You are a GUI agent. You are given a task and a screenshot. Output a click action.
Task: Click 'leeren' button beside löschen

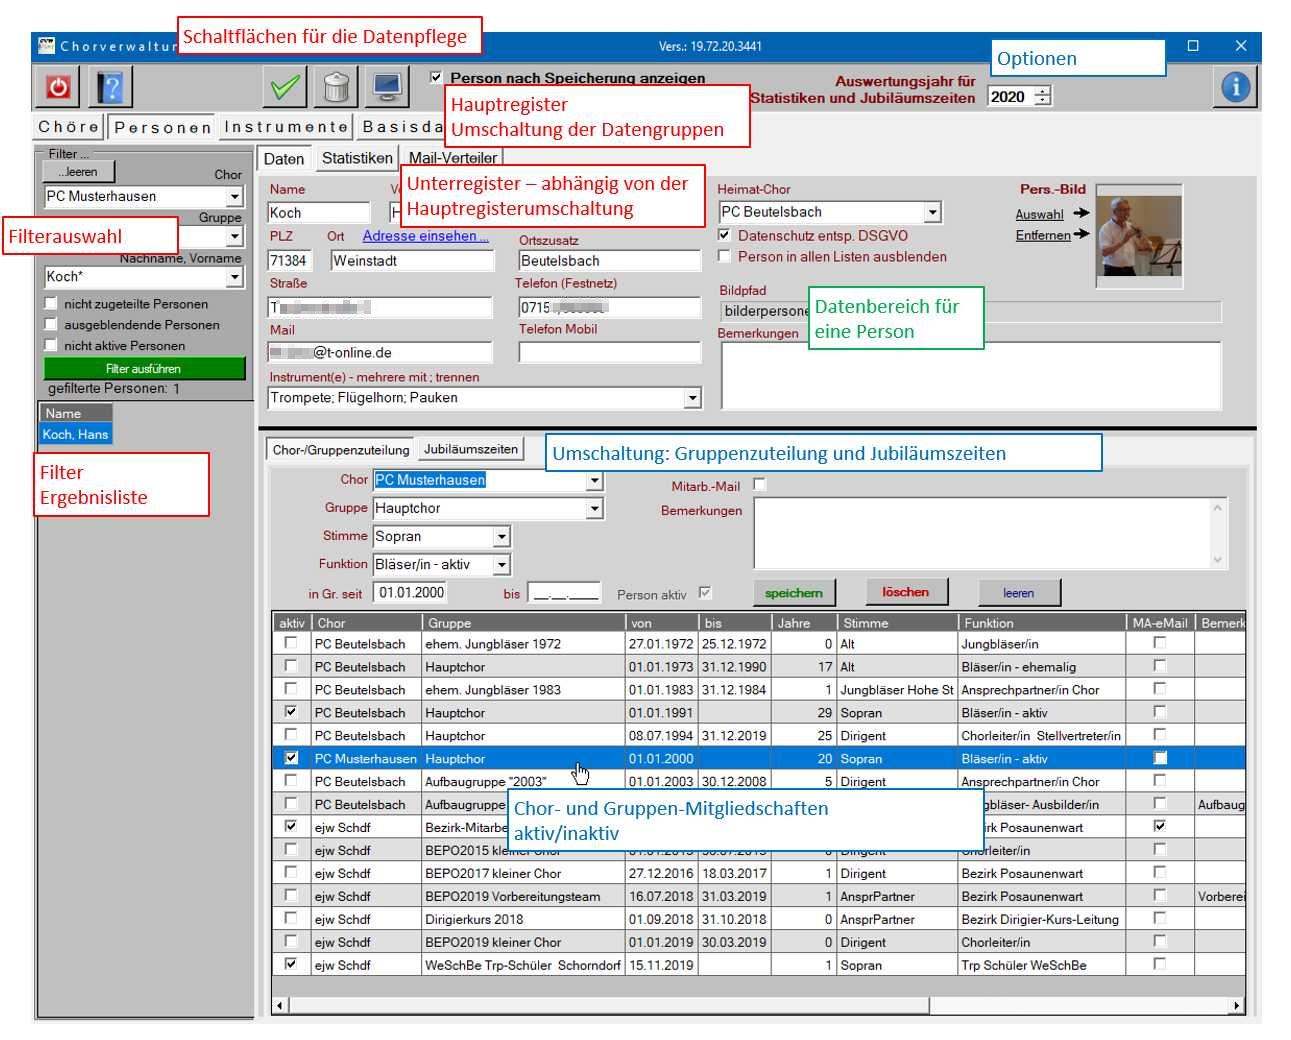1019,593
